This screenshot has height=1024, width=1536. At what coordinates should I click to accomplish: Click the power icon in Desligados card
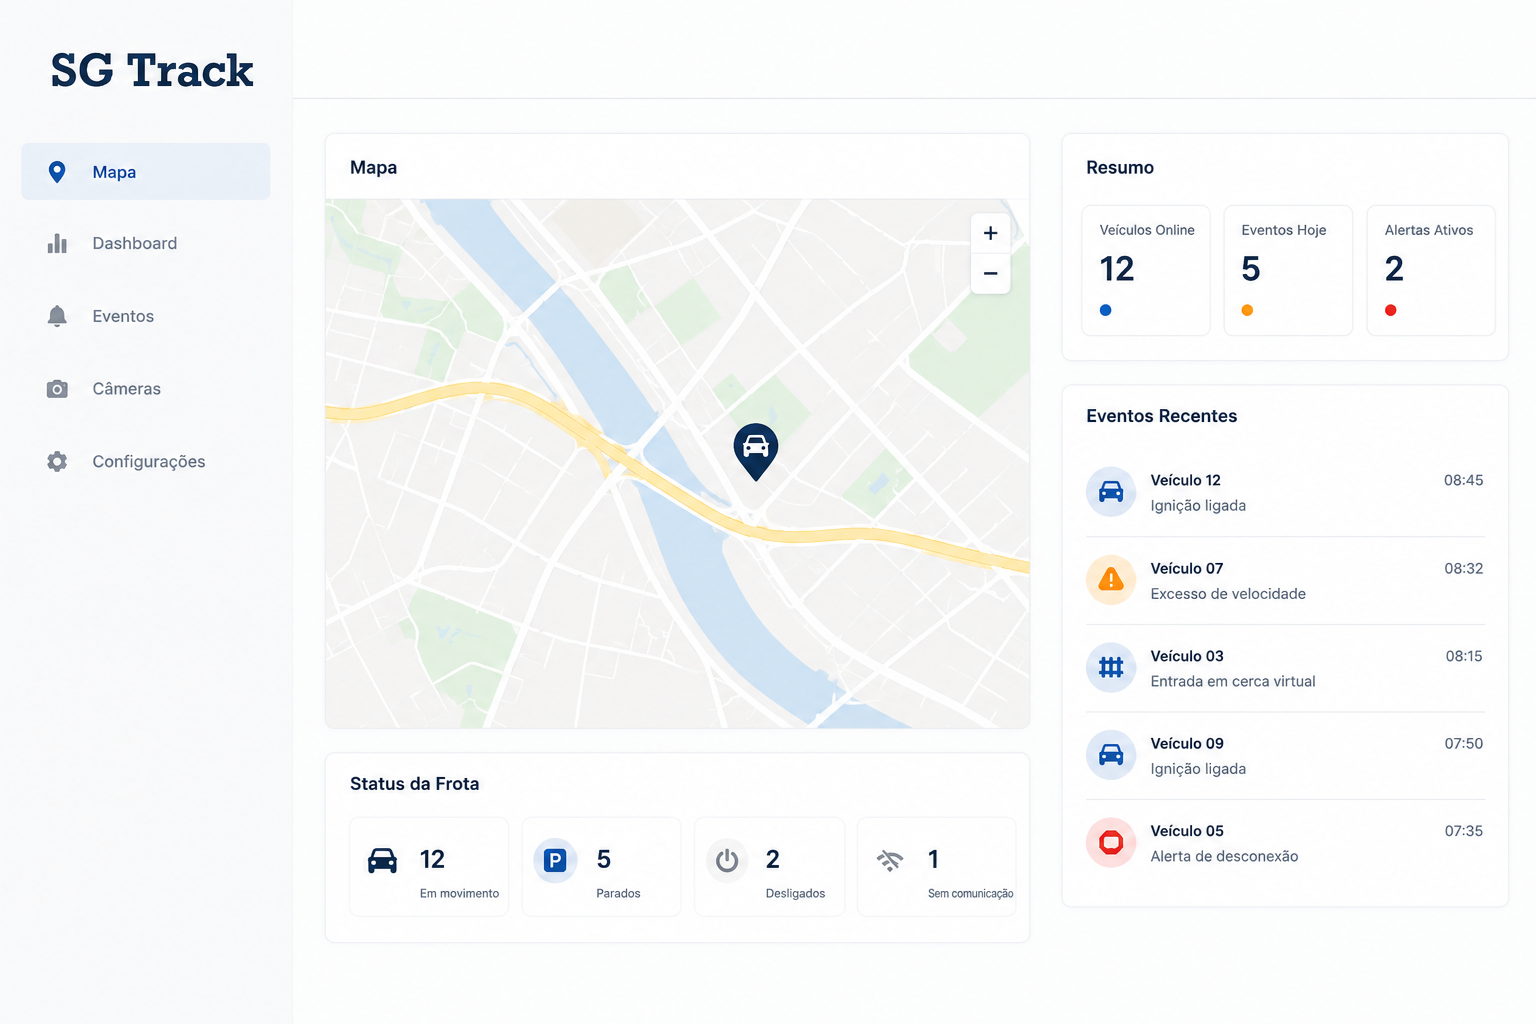coord(727,860)
